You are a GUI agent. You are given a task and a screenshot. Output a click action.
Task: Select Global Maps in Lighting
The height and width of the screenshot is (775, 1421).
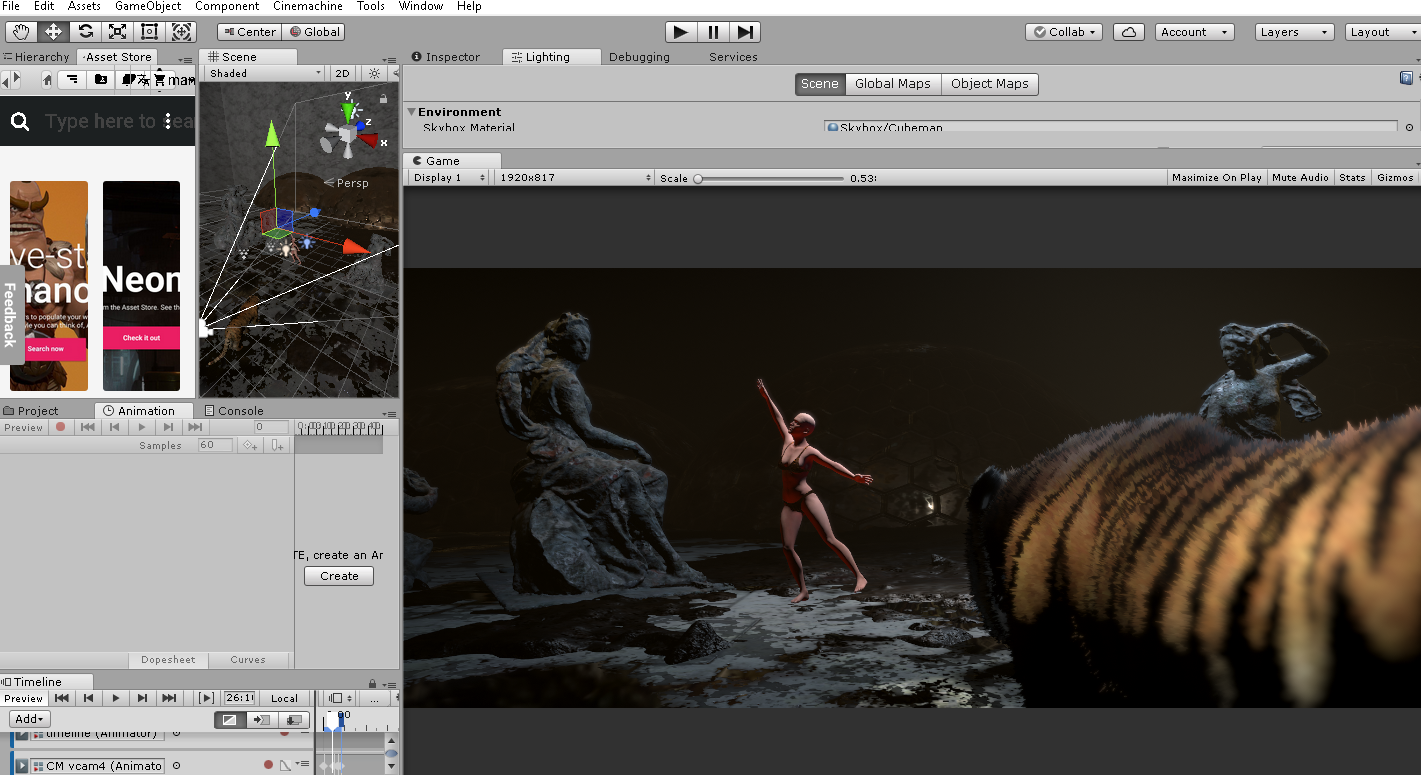(892, 84)
